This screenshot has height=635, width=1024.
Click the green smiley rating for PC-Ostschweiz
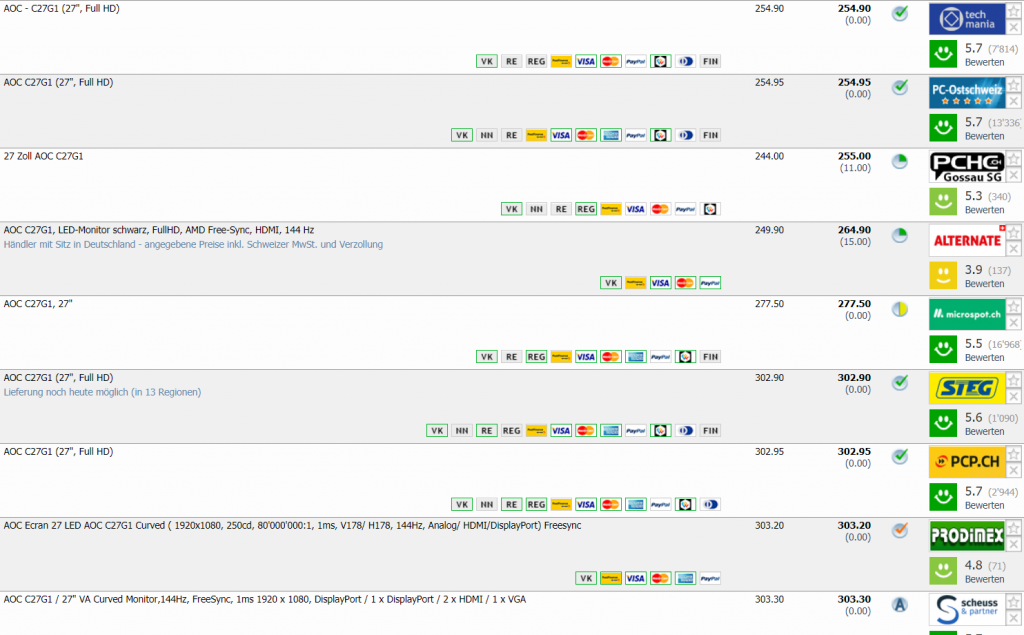pyautogui.click(x=943, y=128)
